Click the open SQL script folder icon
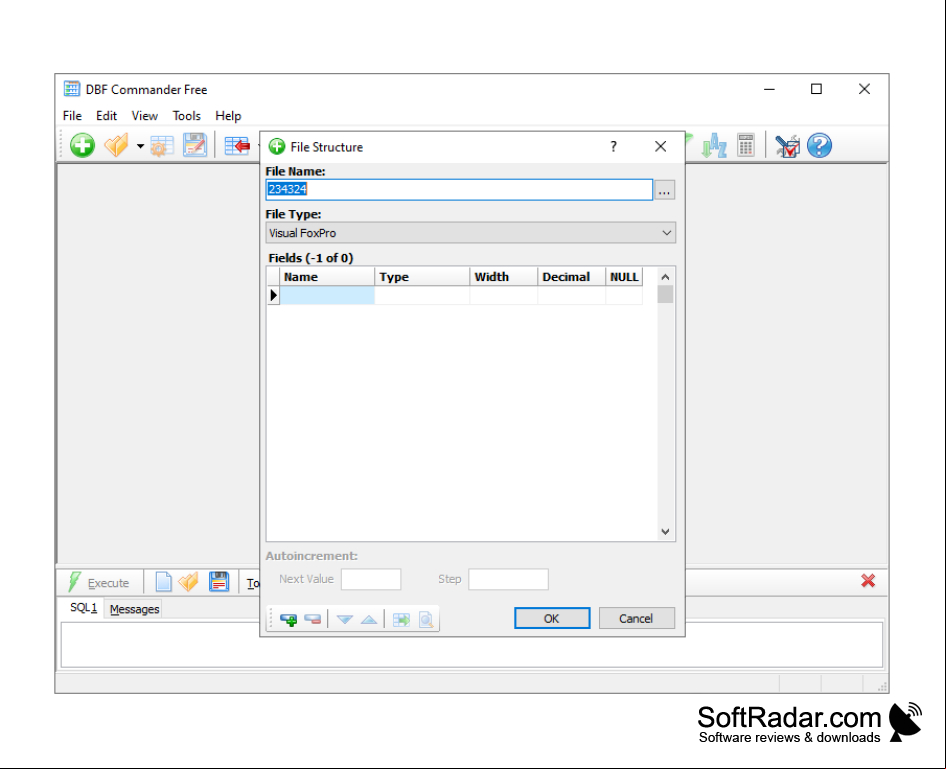946x769 pixels. [189, 581]
